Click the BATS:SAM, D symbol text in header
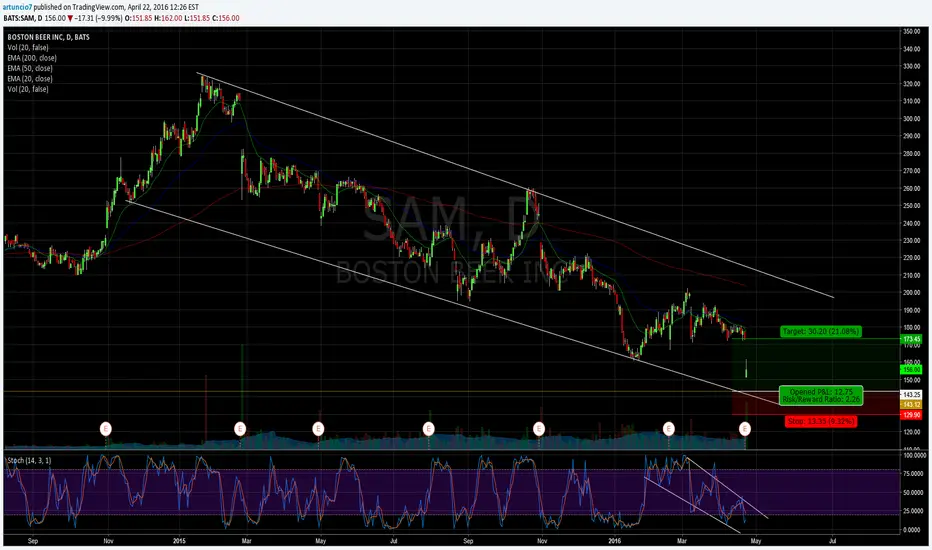Screen dimensions: 932x550 23,18
